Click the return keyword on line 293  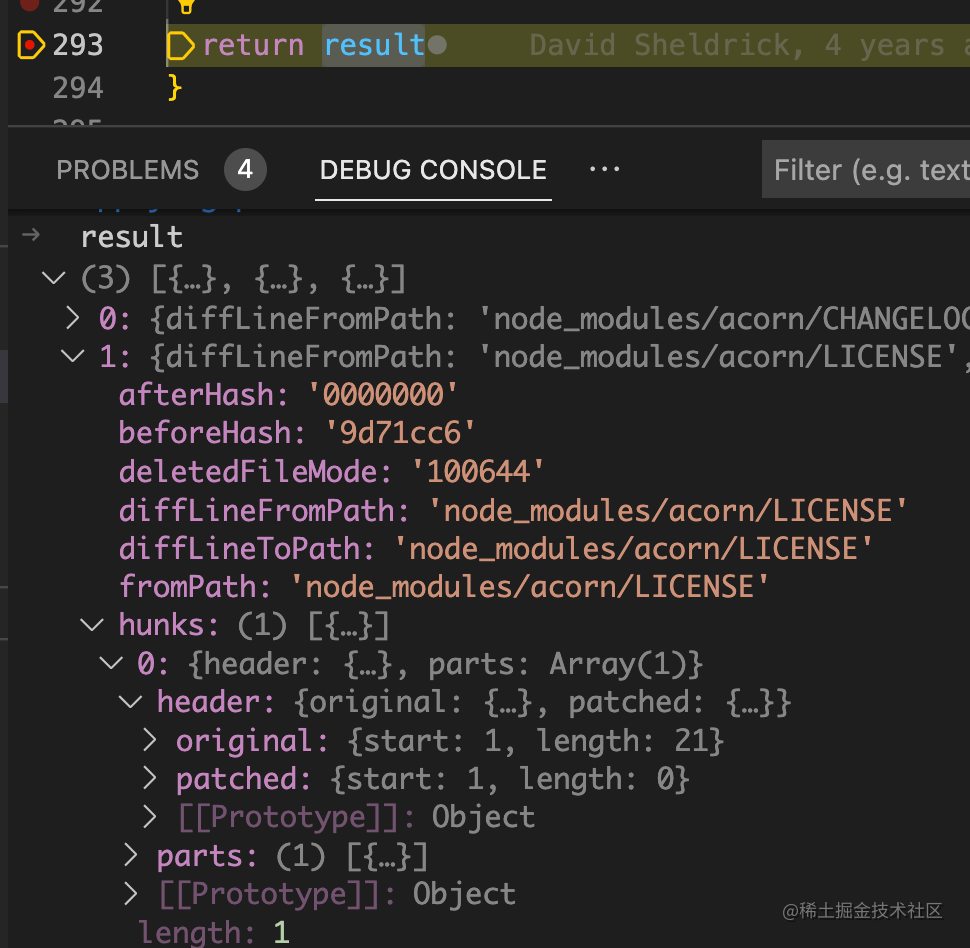click(x=254, y=46)
